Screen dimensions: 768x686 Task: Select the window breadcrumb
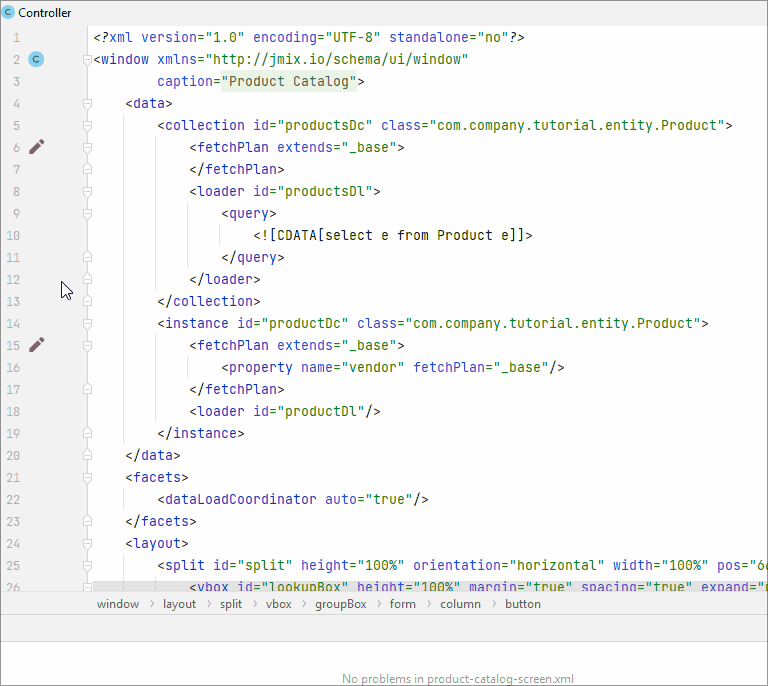click(118, 604)
